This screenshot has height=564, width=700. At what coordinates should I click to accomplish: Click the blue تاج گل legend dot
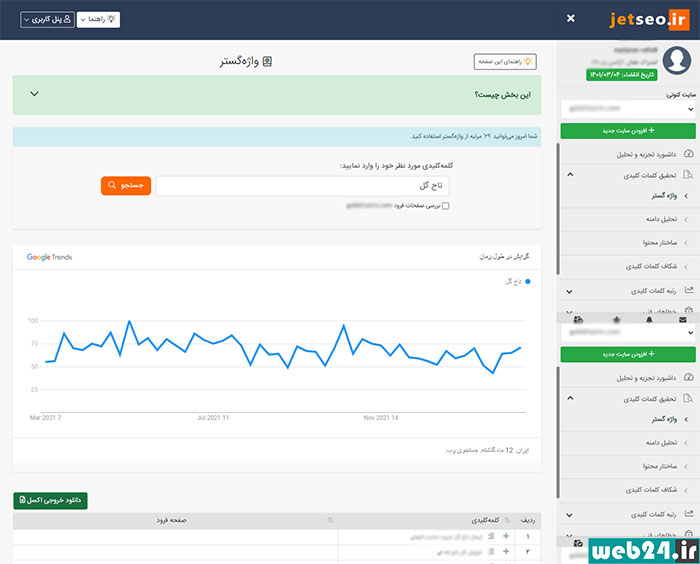(528, 281)
